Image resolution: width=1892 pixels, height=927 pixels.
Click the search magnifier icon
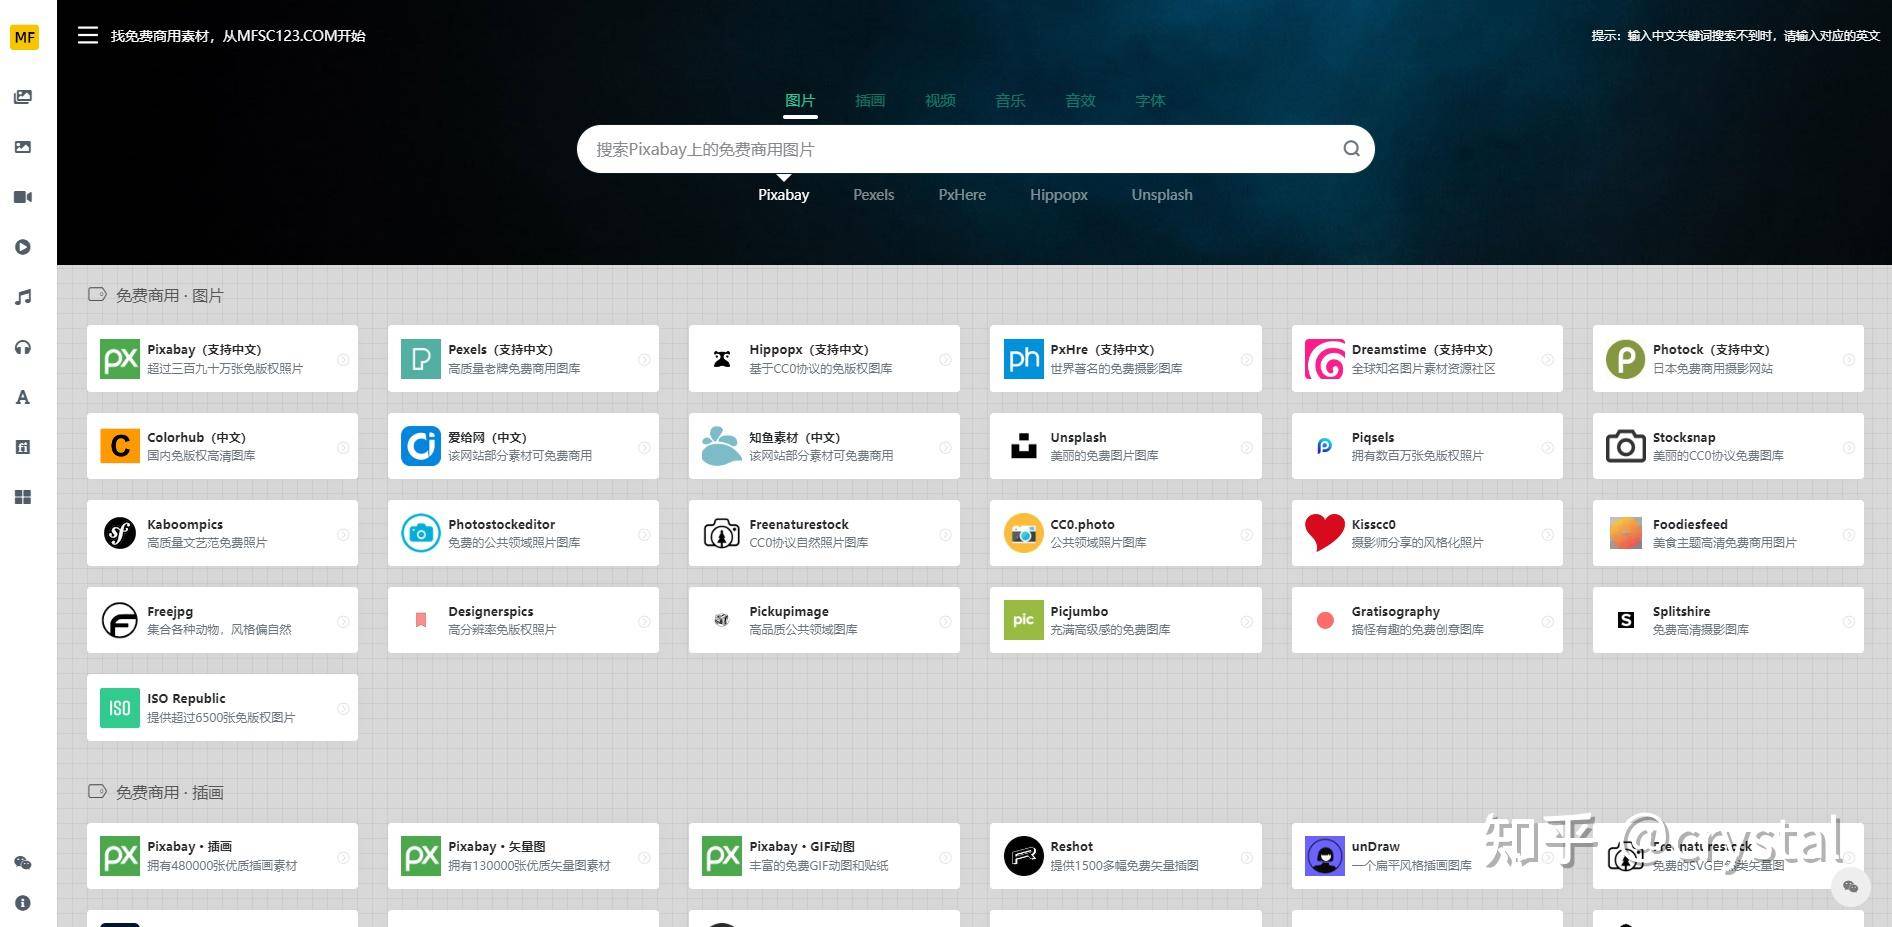point(1351,149)
